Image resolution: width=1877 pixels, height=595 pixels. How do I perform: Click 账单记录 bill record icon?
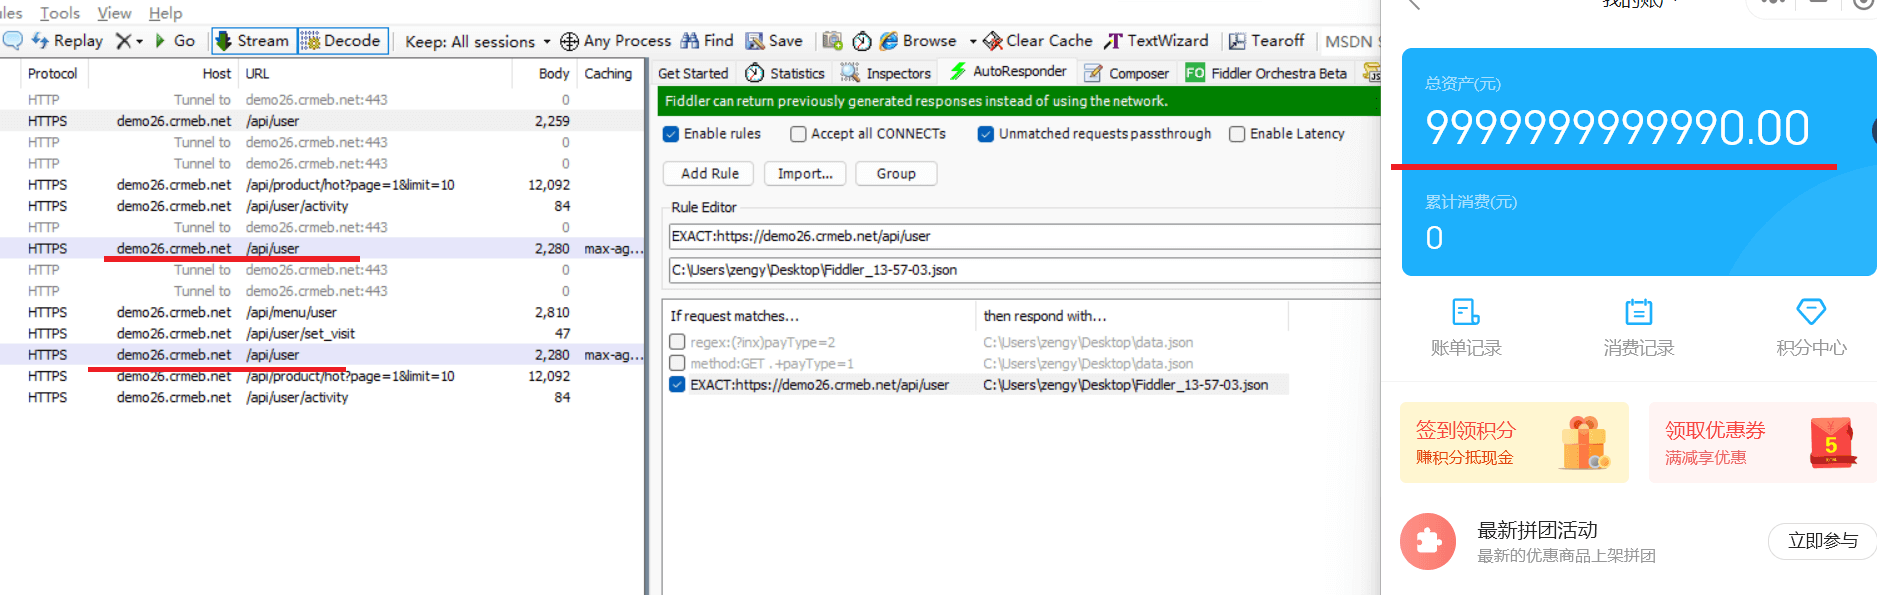[1466, 312]
